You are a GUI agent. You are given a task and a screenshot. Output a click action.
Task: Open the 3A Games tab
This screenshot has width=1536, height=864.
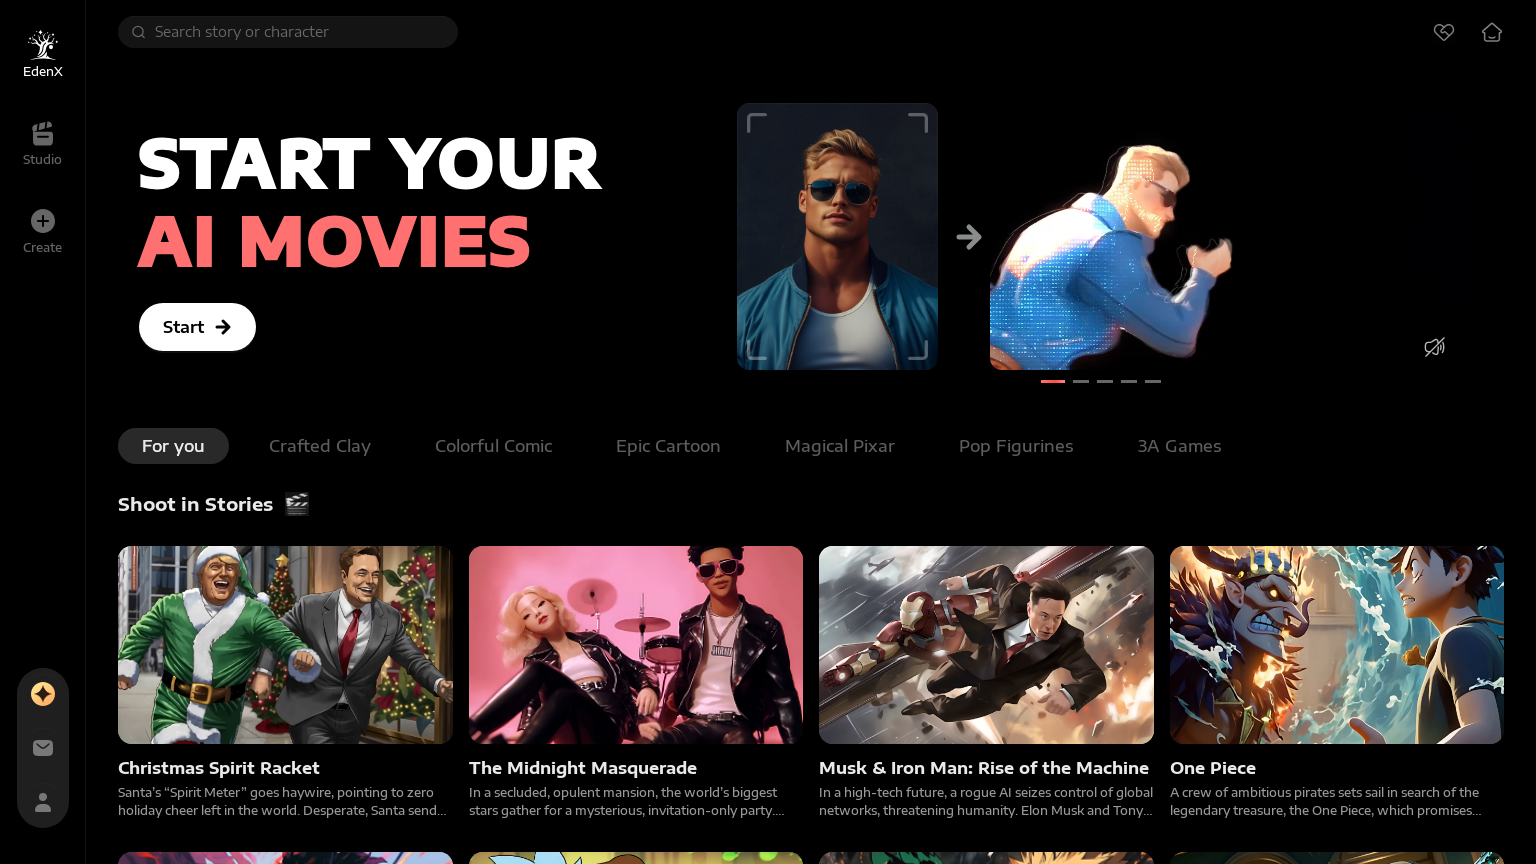coord(1178,446)
